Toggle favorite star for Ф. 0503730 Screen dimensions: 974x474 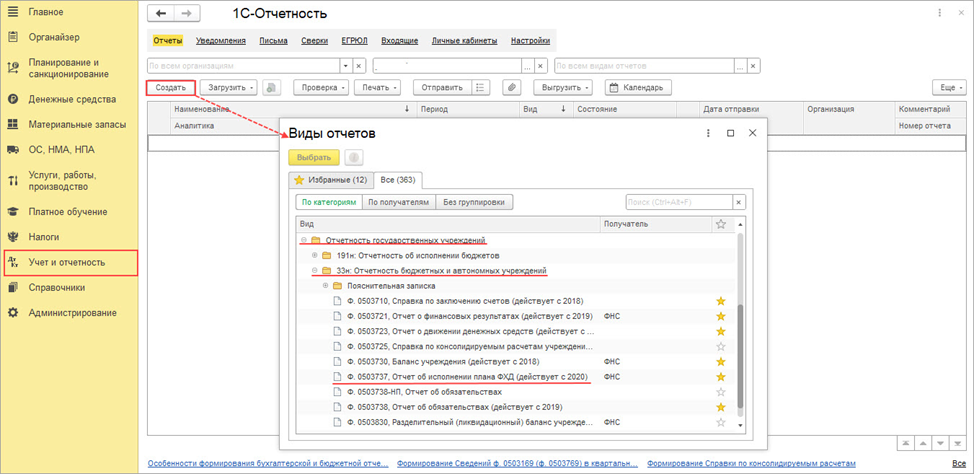click(x=721, y=362)
